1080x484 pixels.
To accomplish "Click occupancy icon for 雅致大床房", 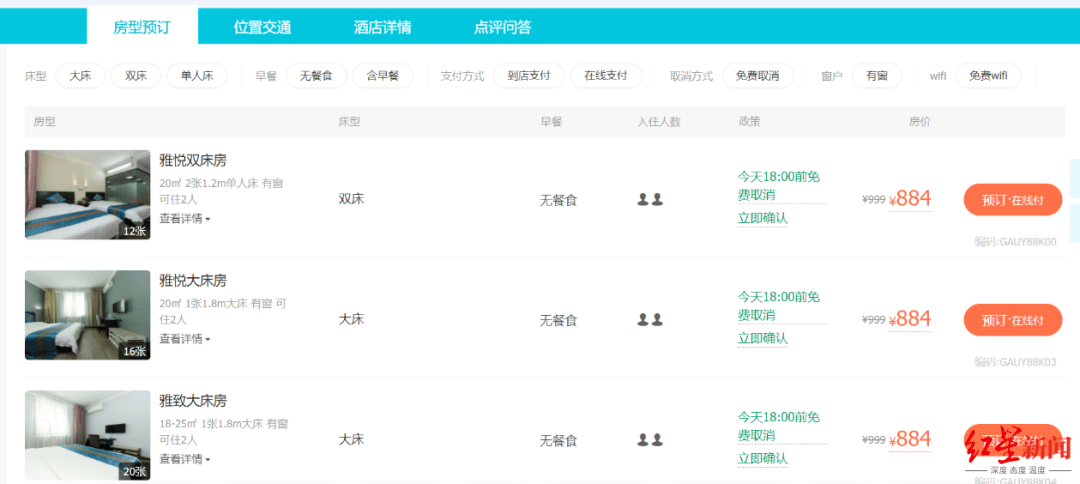I will point(650,439).
